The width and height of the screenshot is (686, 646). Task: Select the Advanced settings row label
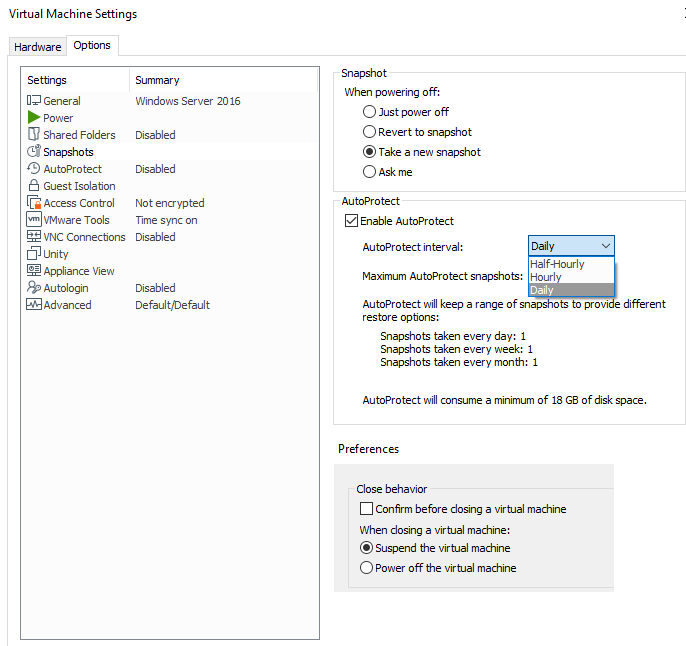coord(67,305)
